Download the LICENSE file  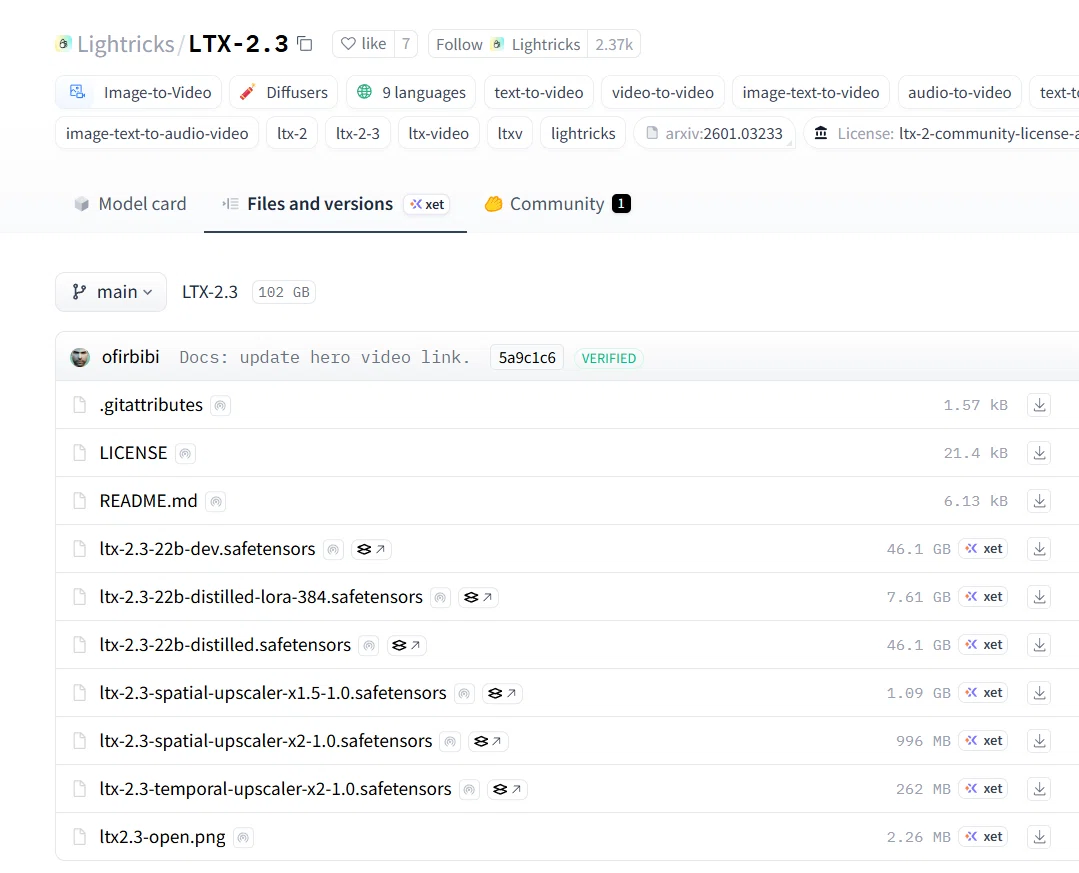1039,453
